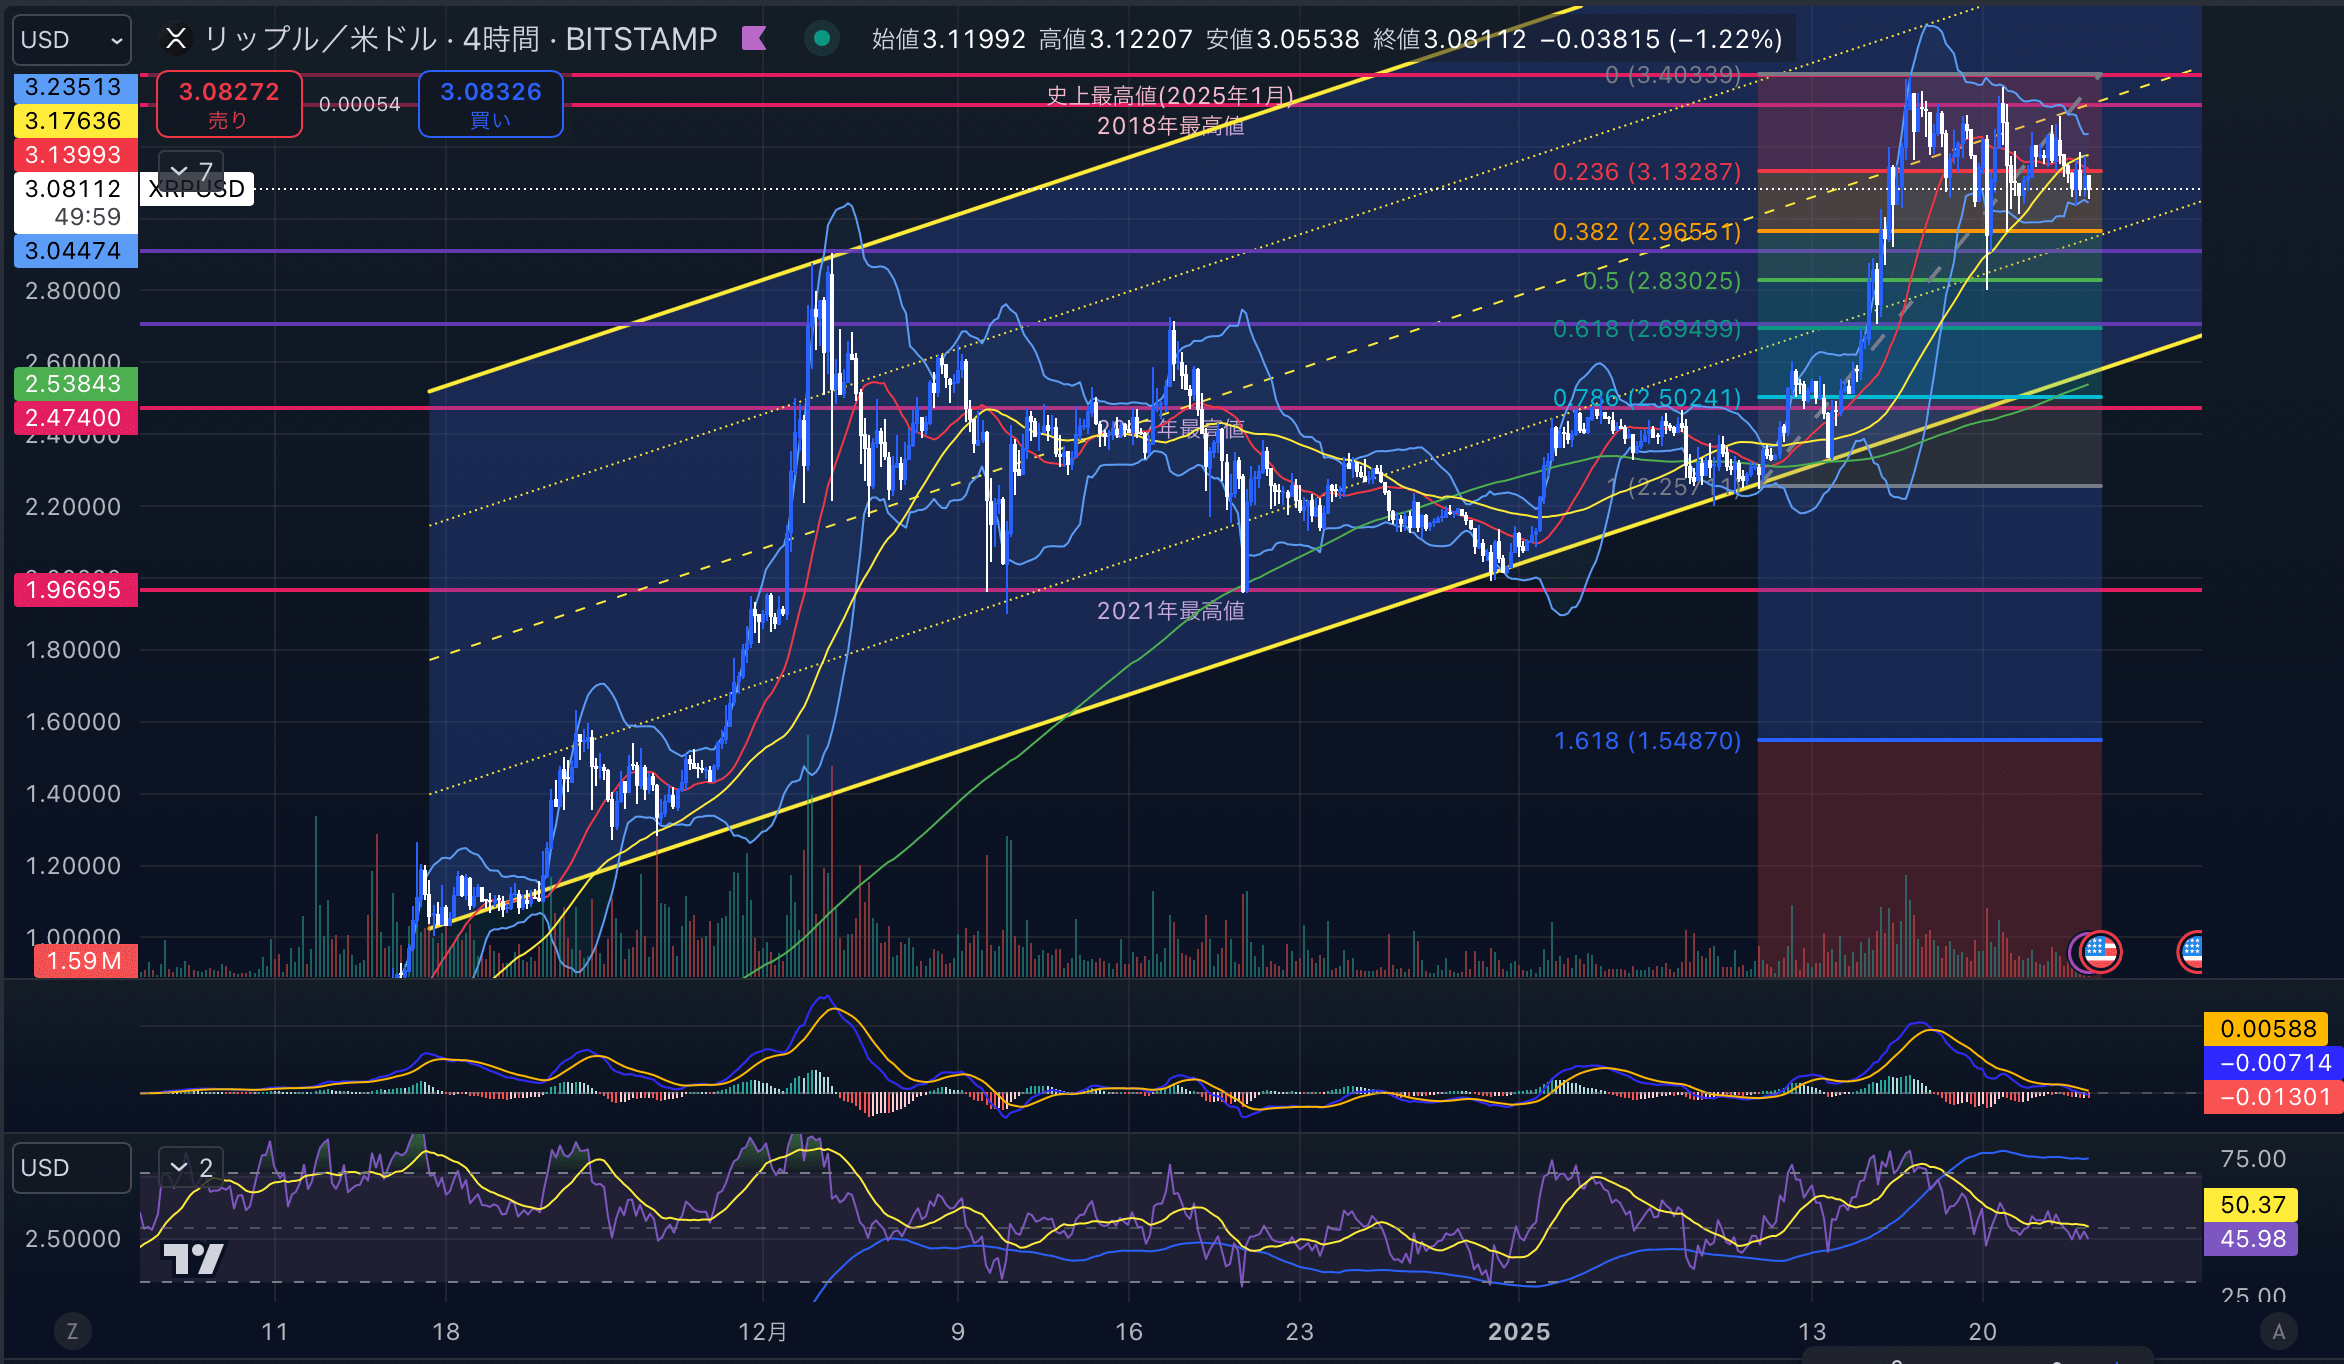Click the Z timezone button at bottom-left
This screenshot has width=2344, height=1364.
[x=72, y=1331]
